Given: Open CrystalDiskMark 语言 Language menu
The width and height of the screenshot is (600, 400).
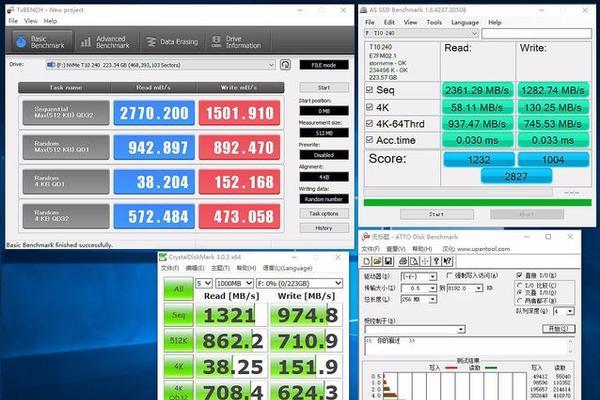Looking at the screenshot, I should [287, 268].
